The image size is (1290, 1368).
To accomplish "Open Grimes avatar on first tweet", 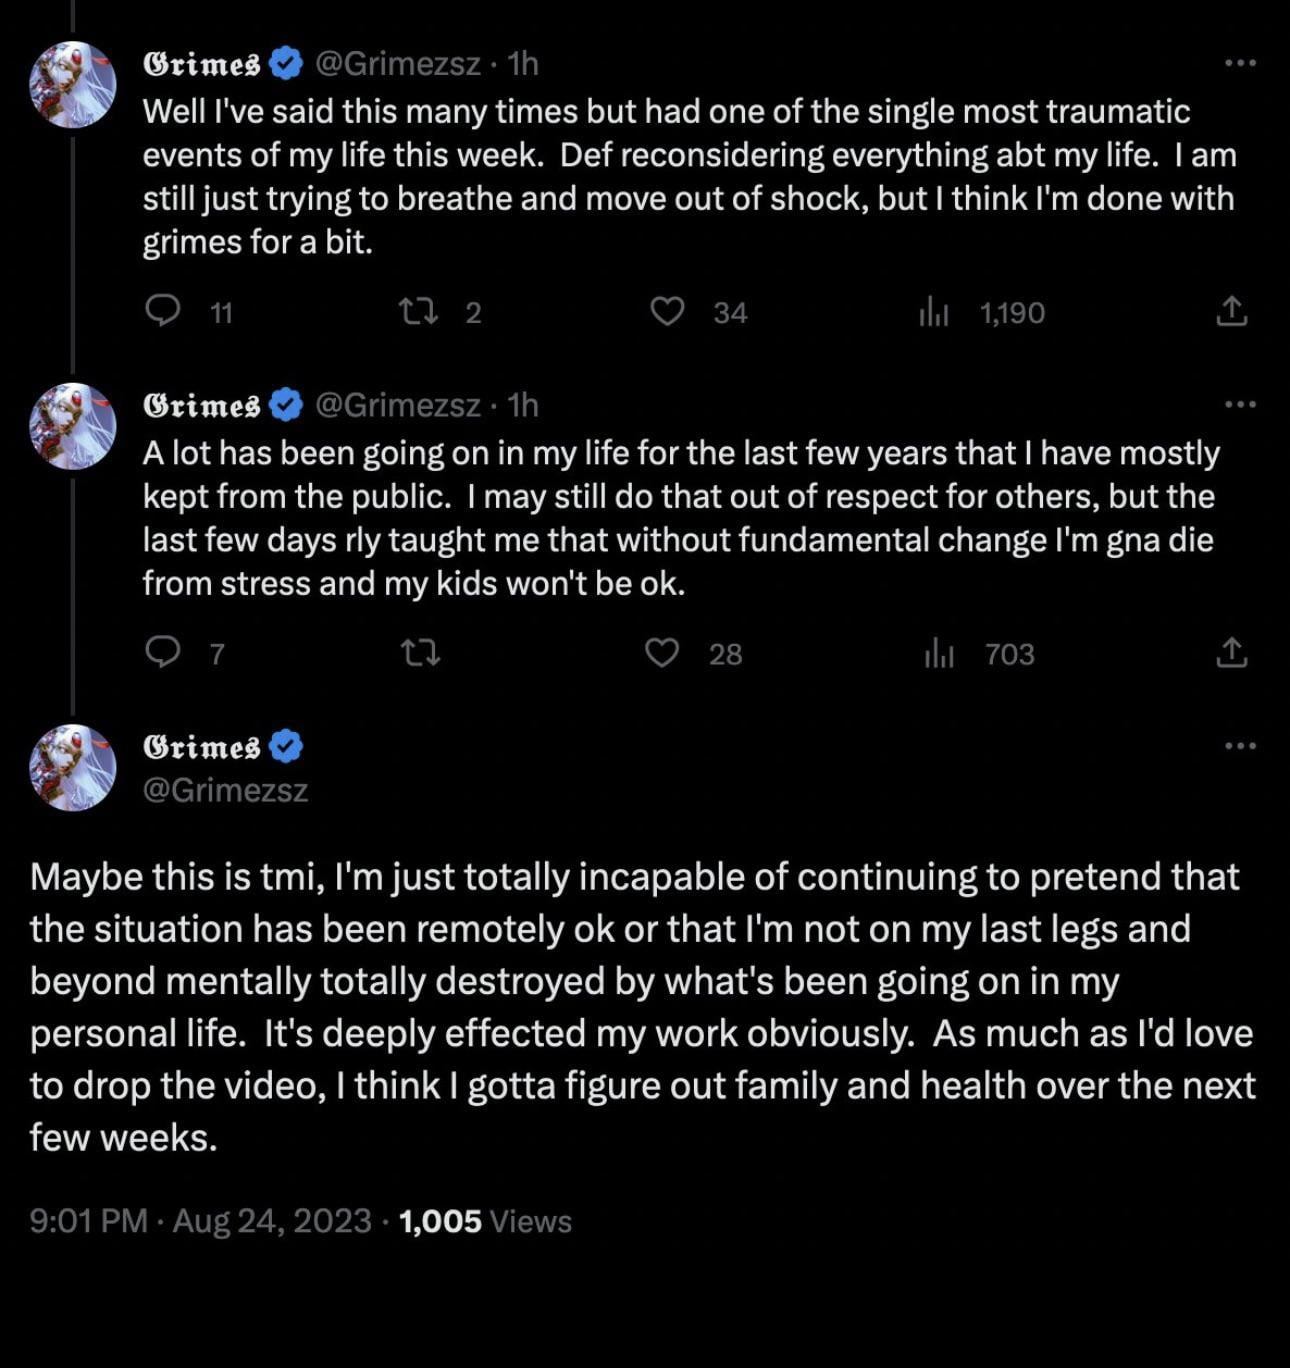I will 73,85.
